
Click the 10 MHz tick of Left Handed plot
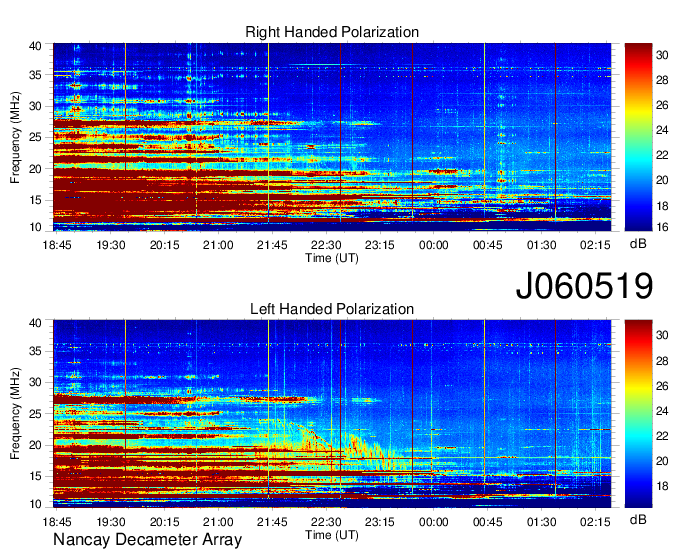pyautogui.click(x=35, y=504)
